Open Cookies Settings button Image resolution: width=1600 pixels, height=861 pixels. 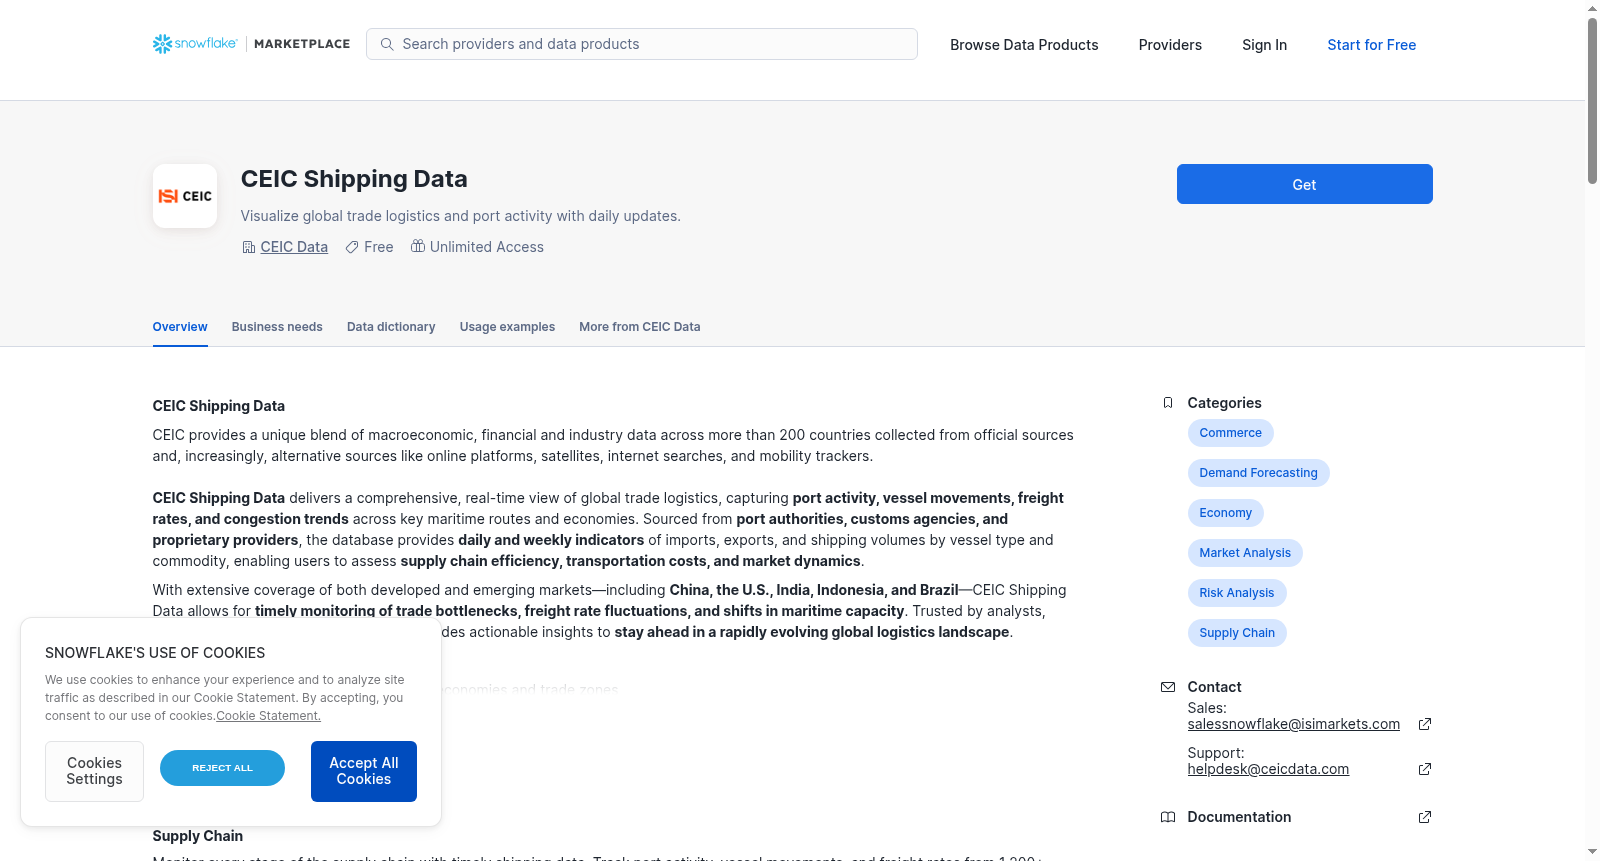click(x=94, y=771)
